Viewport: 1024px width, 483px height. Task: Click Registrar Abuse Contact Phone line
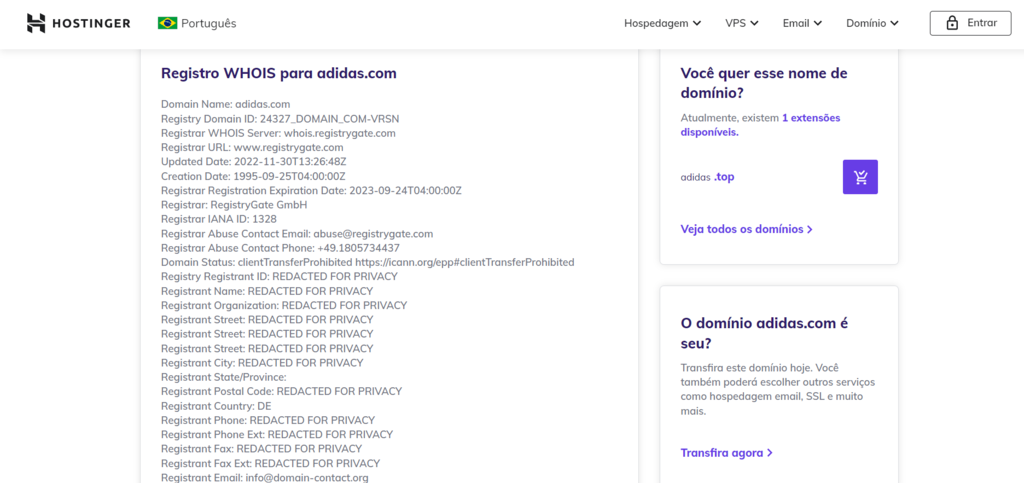pos(280,247)
